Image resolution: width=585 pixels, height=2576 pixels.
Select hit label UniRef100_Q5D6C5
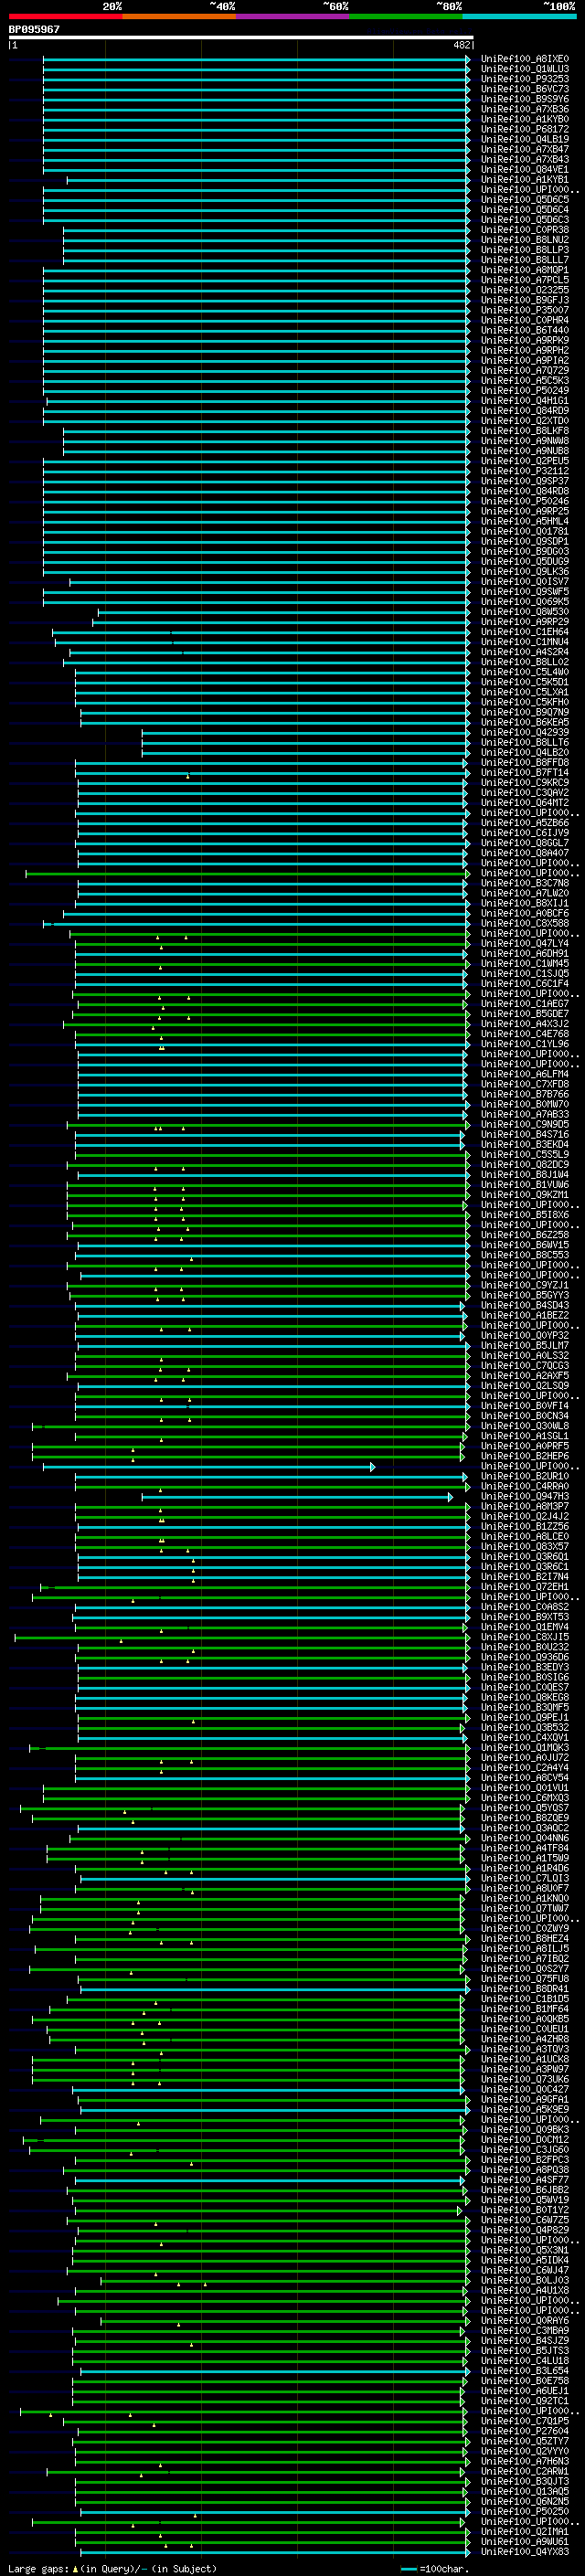[x=524, y=200]
